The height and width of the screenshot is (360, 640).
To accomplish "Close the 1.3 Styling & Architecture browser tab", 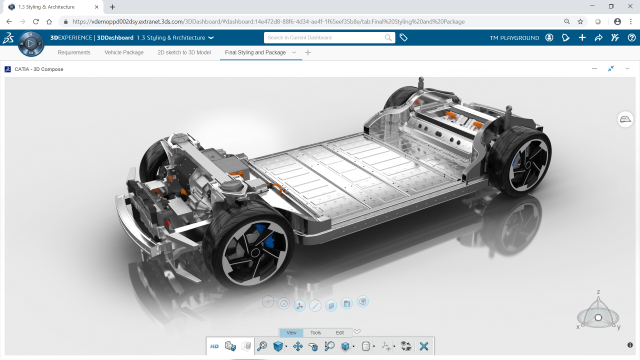I will click(97, 7).
